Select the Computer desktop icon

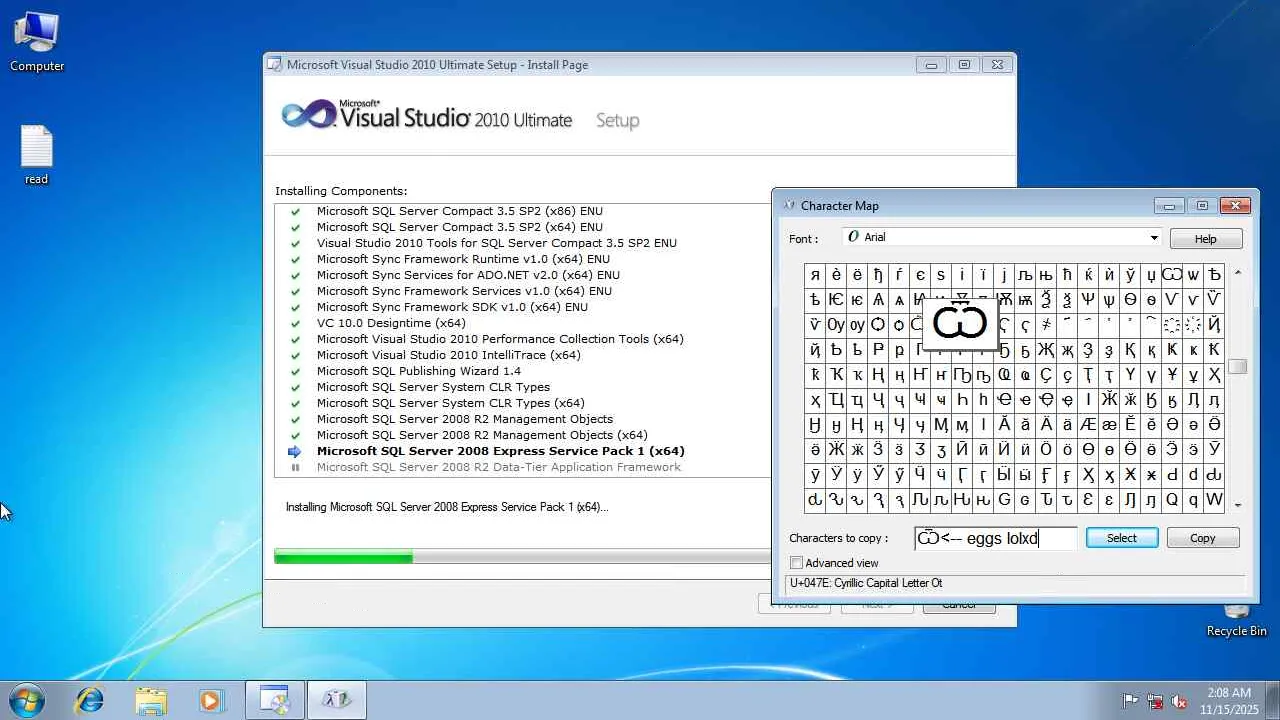point(37,42)
